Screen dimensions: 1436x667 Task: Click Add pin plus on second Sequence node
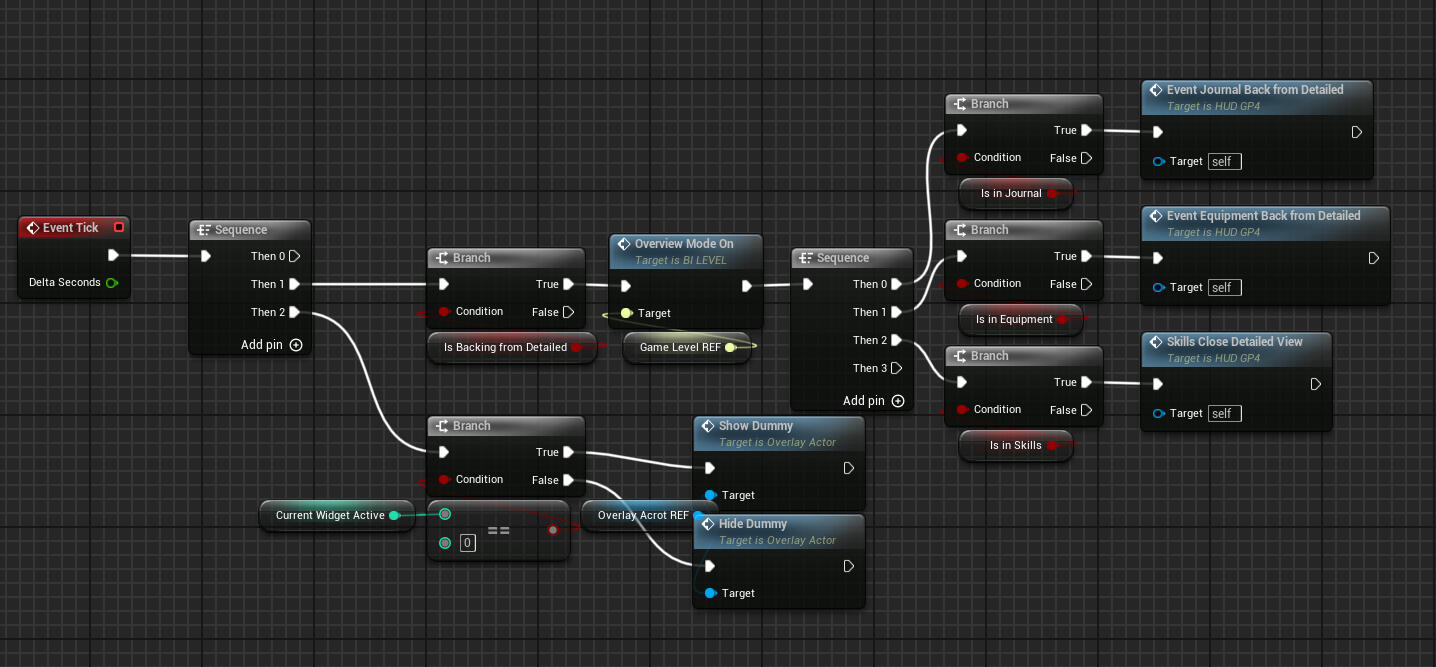tap(898, 401)
